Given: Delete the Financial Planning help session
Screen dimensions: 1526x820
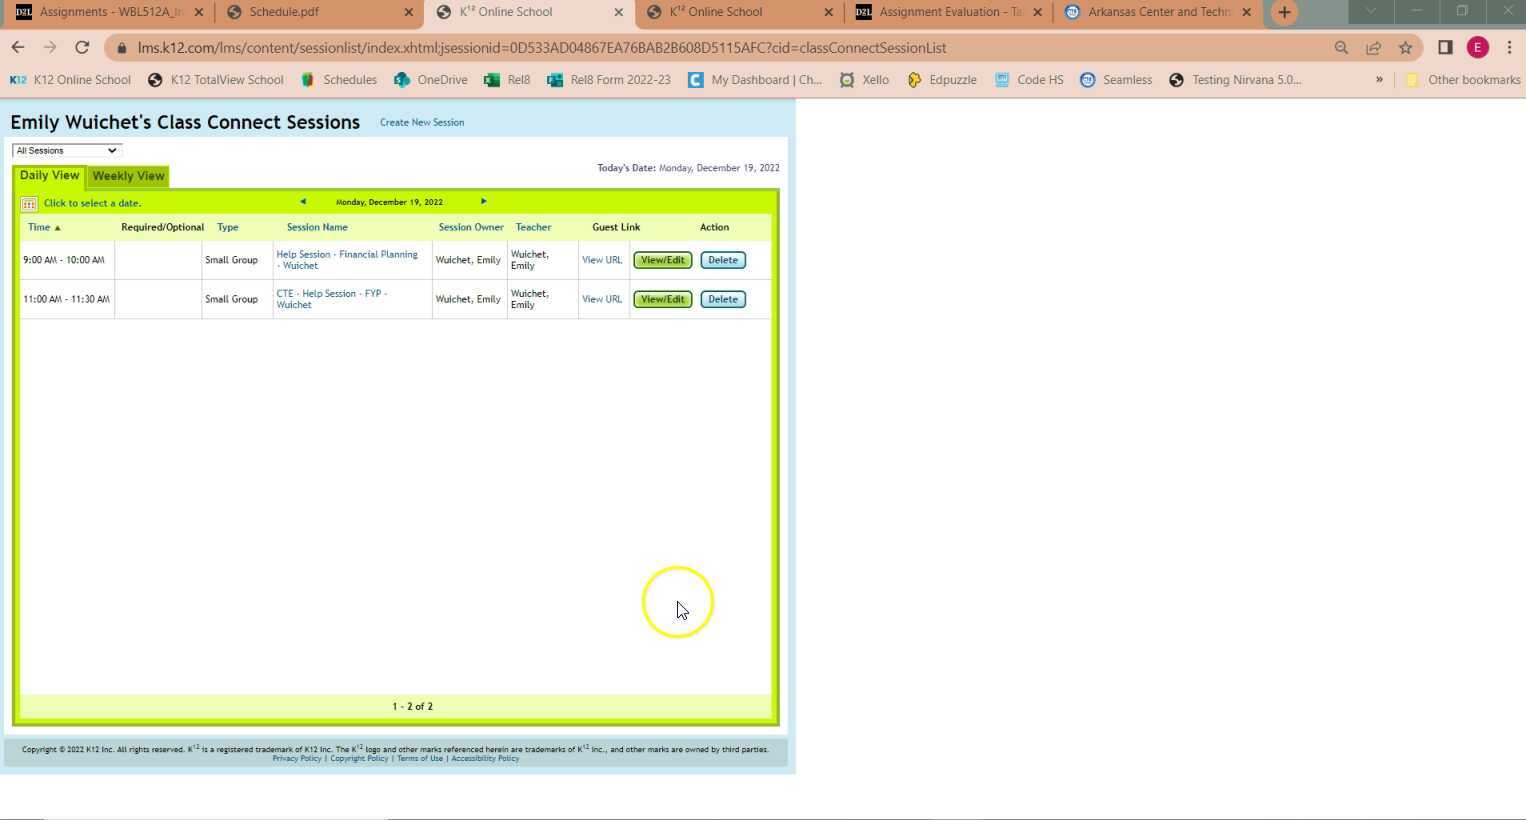Looking at the screenshot, I should coord(722,260).
